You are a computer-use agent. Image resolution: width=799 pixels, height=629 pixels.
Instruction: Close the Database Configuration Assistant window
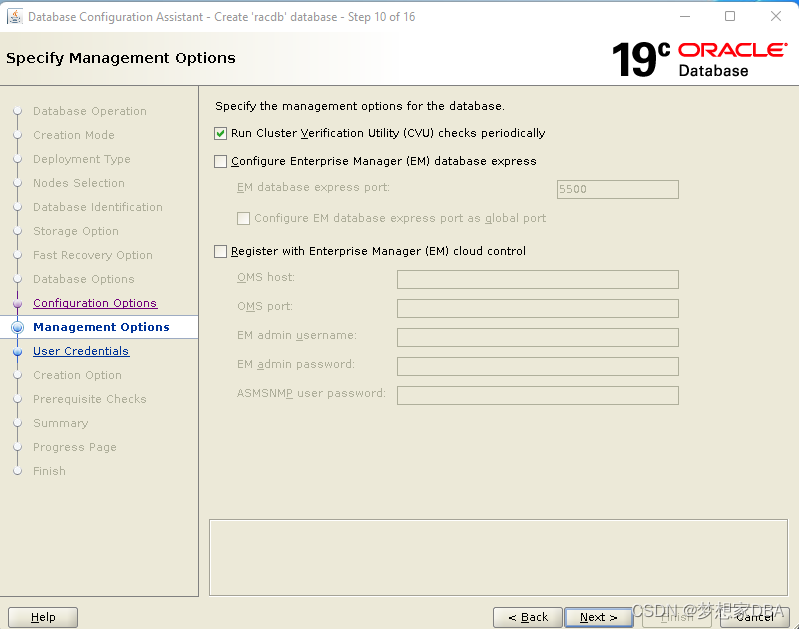(776, 17)
